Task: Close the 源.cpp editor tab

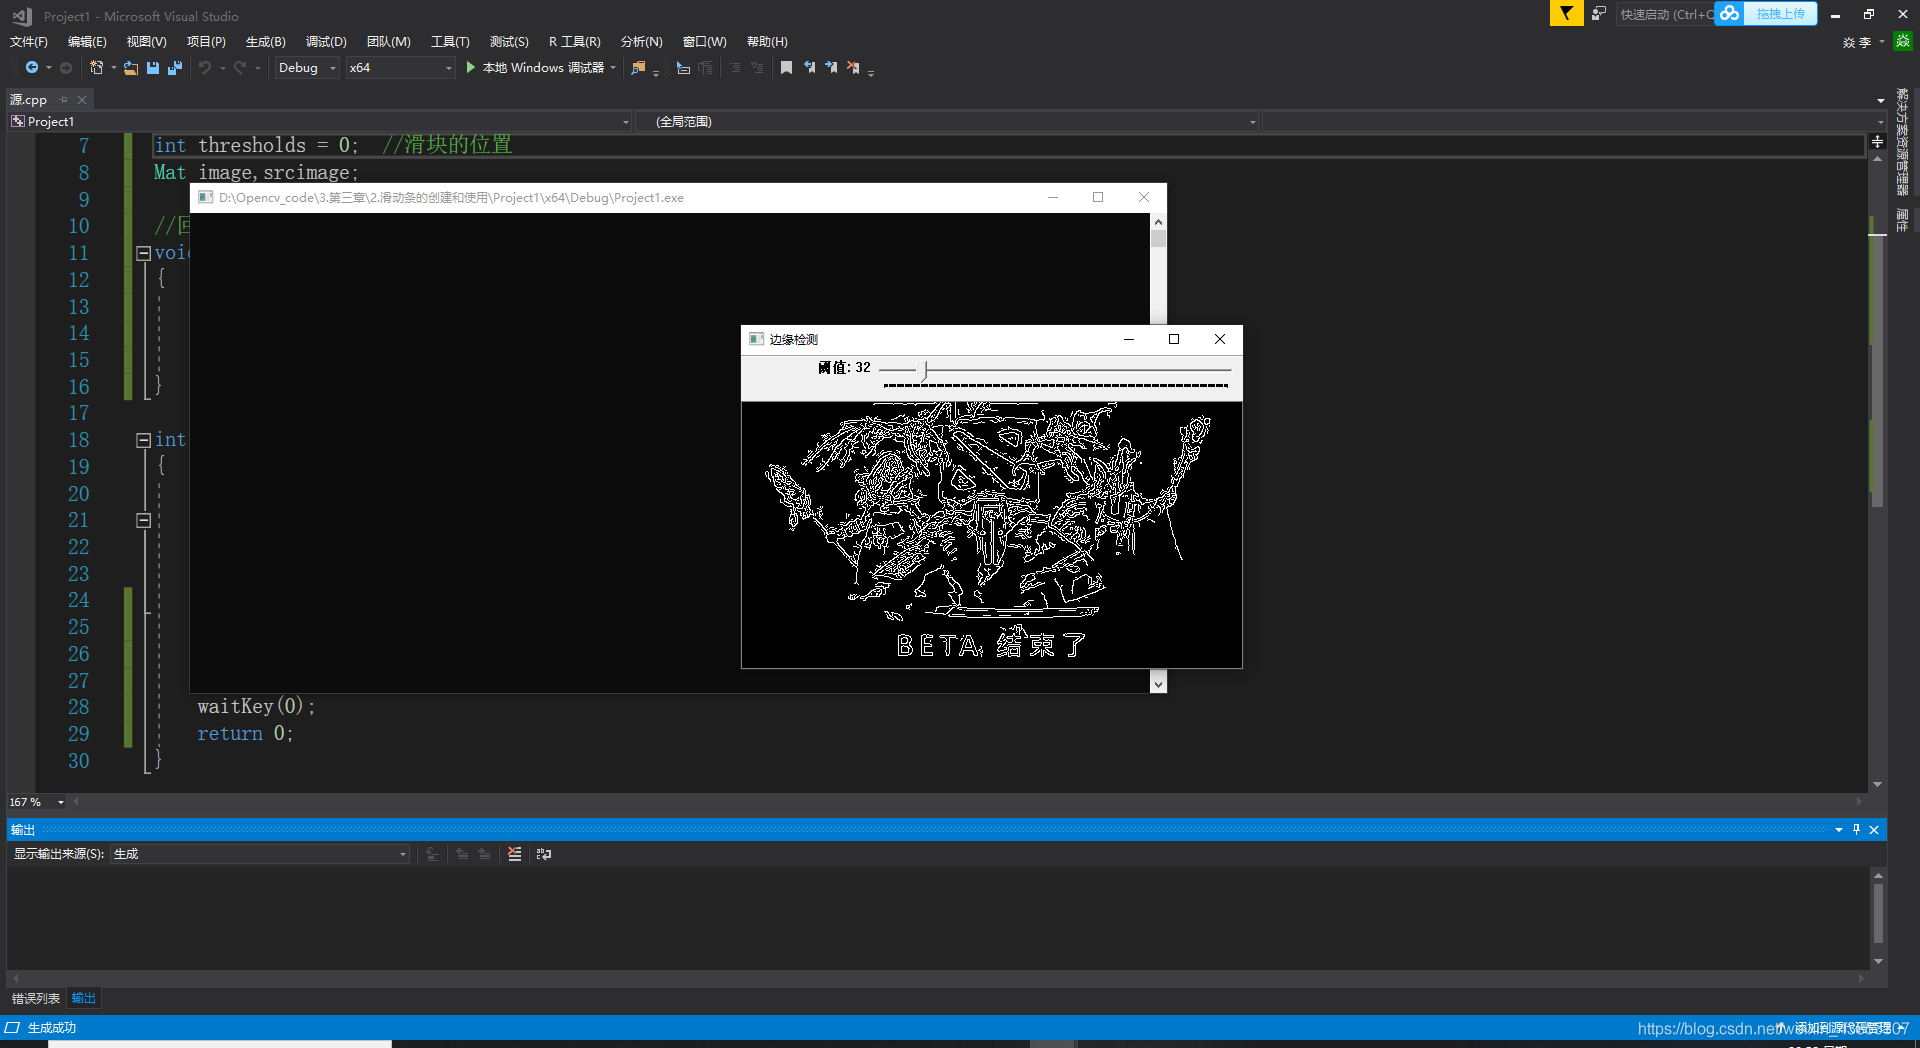Action: (x=82, y=99)
